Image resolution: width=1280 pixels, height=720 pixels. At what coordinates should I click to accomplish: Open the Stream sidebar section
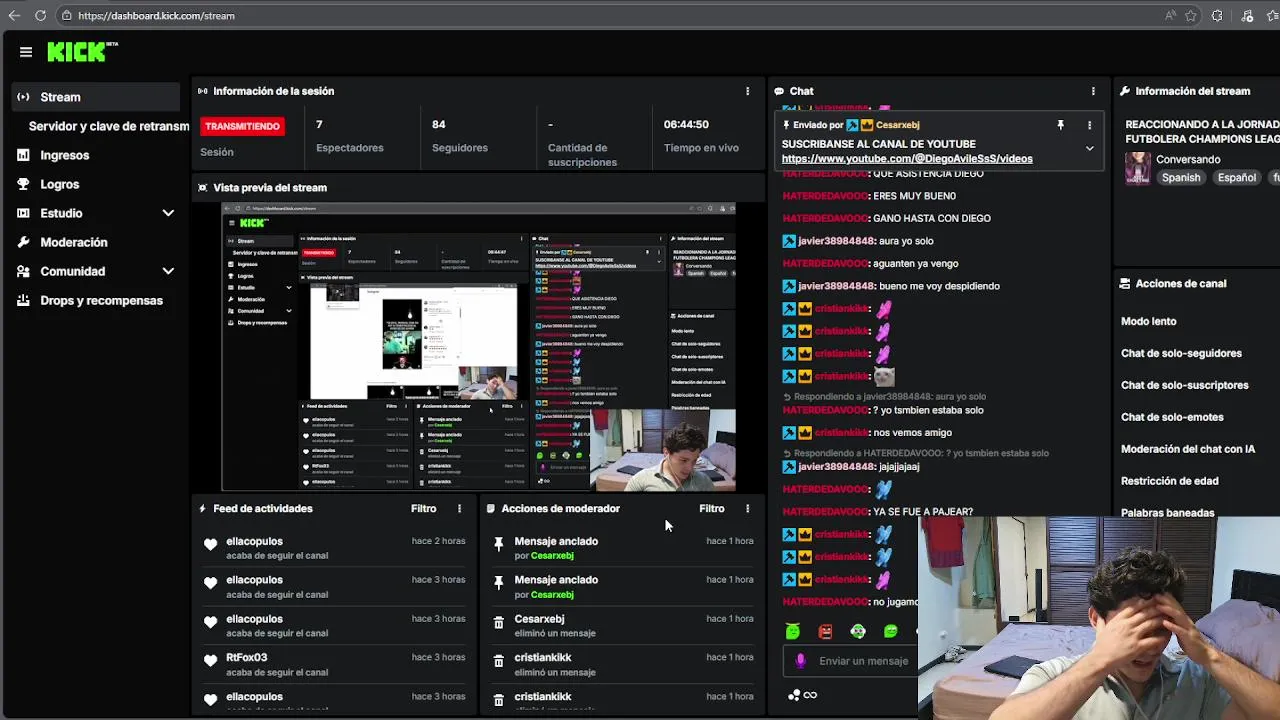pos(96,97)
